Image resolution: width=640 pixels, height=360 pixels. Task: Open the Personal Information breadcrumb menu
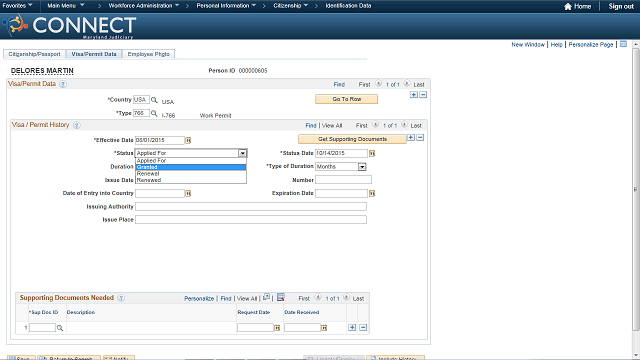[226, 6]
